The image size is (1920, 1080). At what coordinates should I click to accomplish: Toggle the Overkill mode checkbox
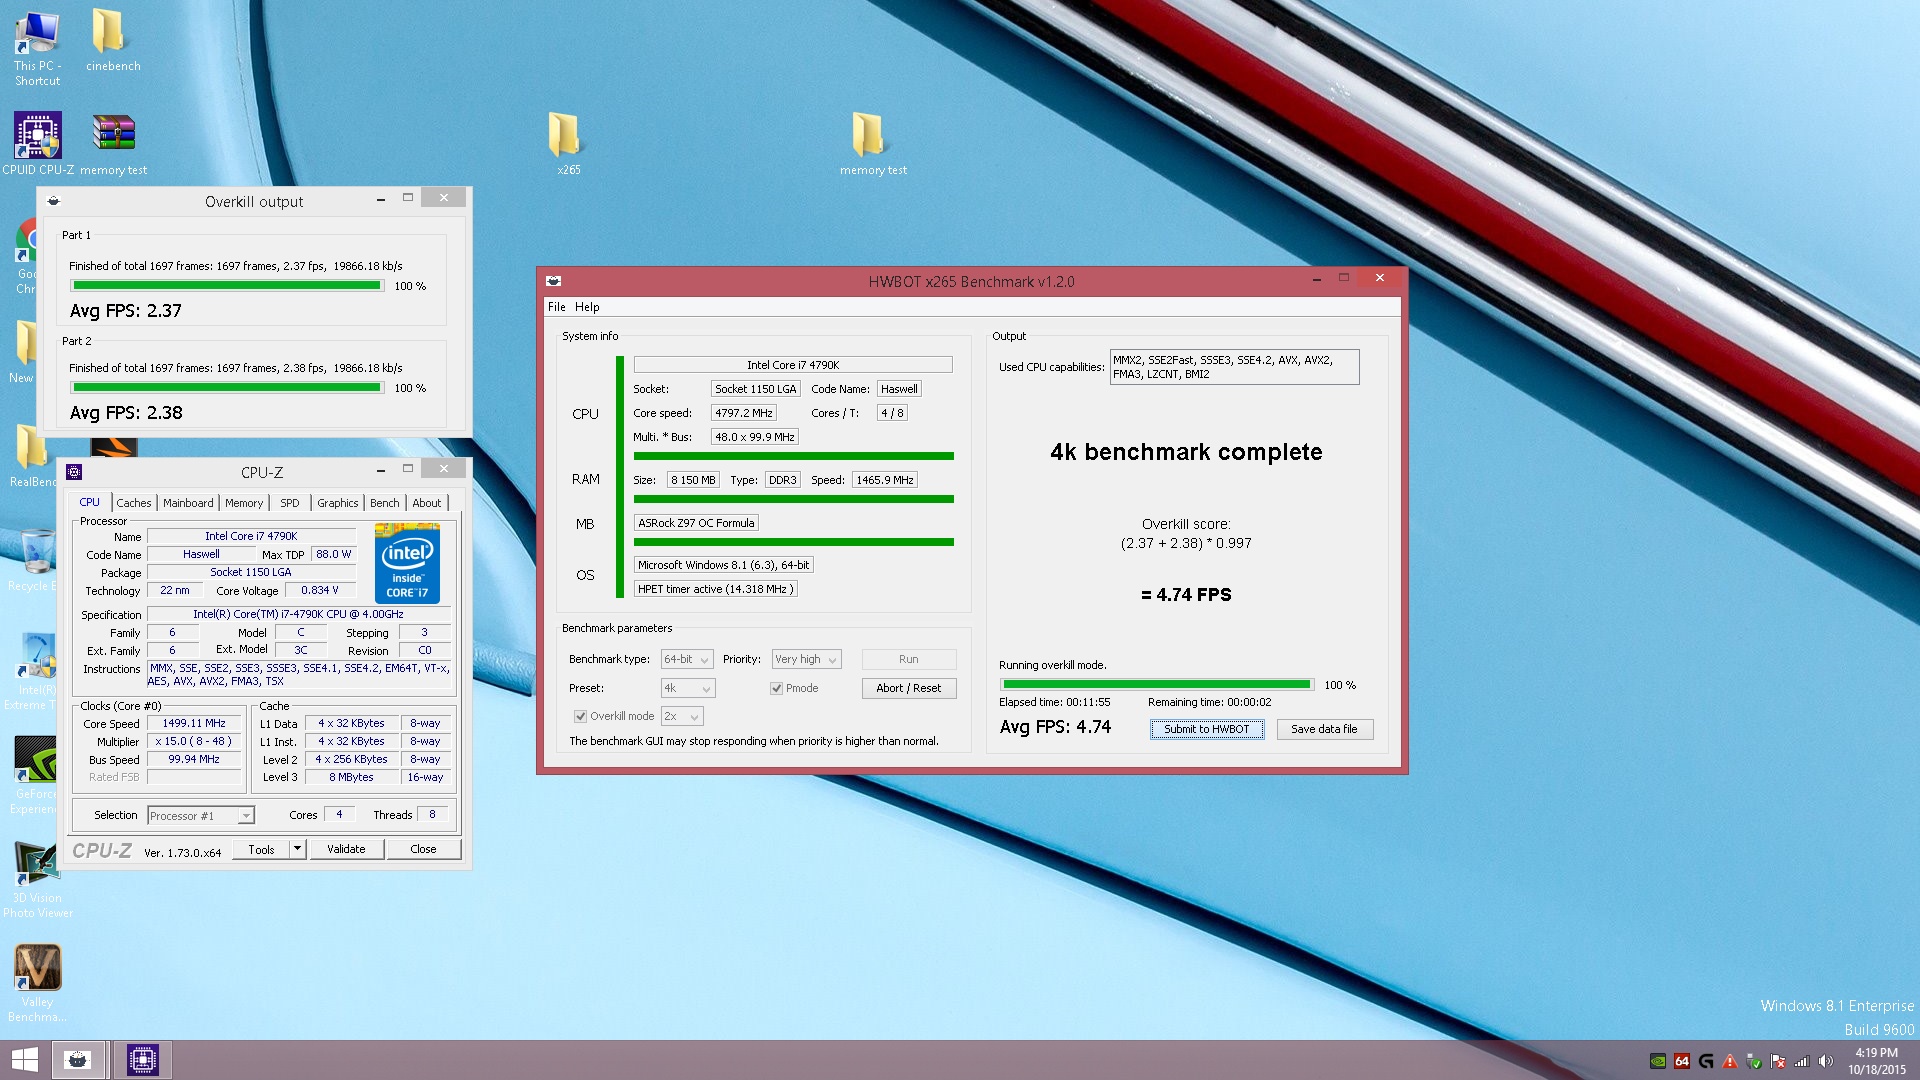(580, 716)
